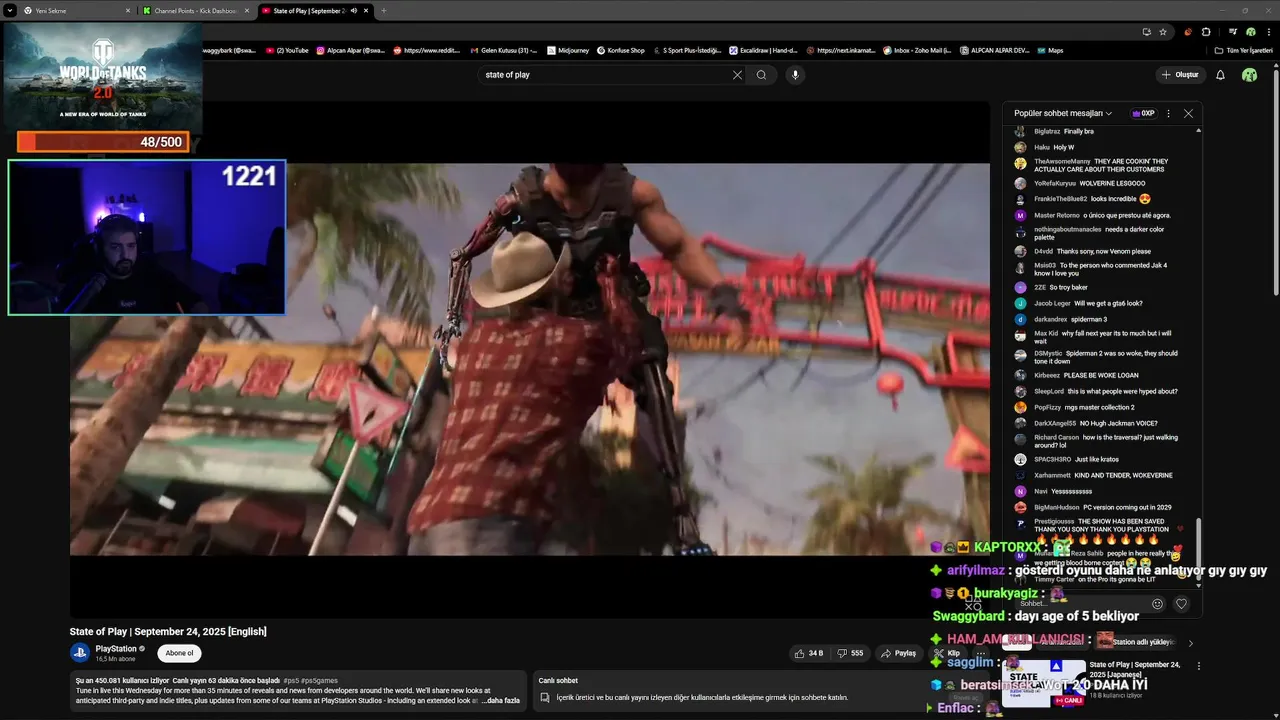This screenshot has width=1280, height=720.
Task: Expand description with ...daha fazla
Action: (x=501, y=700)
